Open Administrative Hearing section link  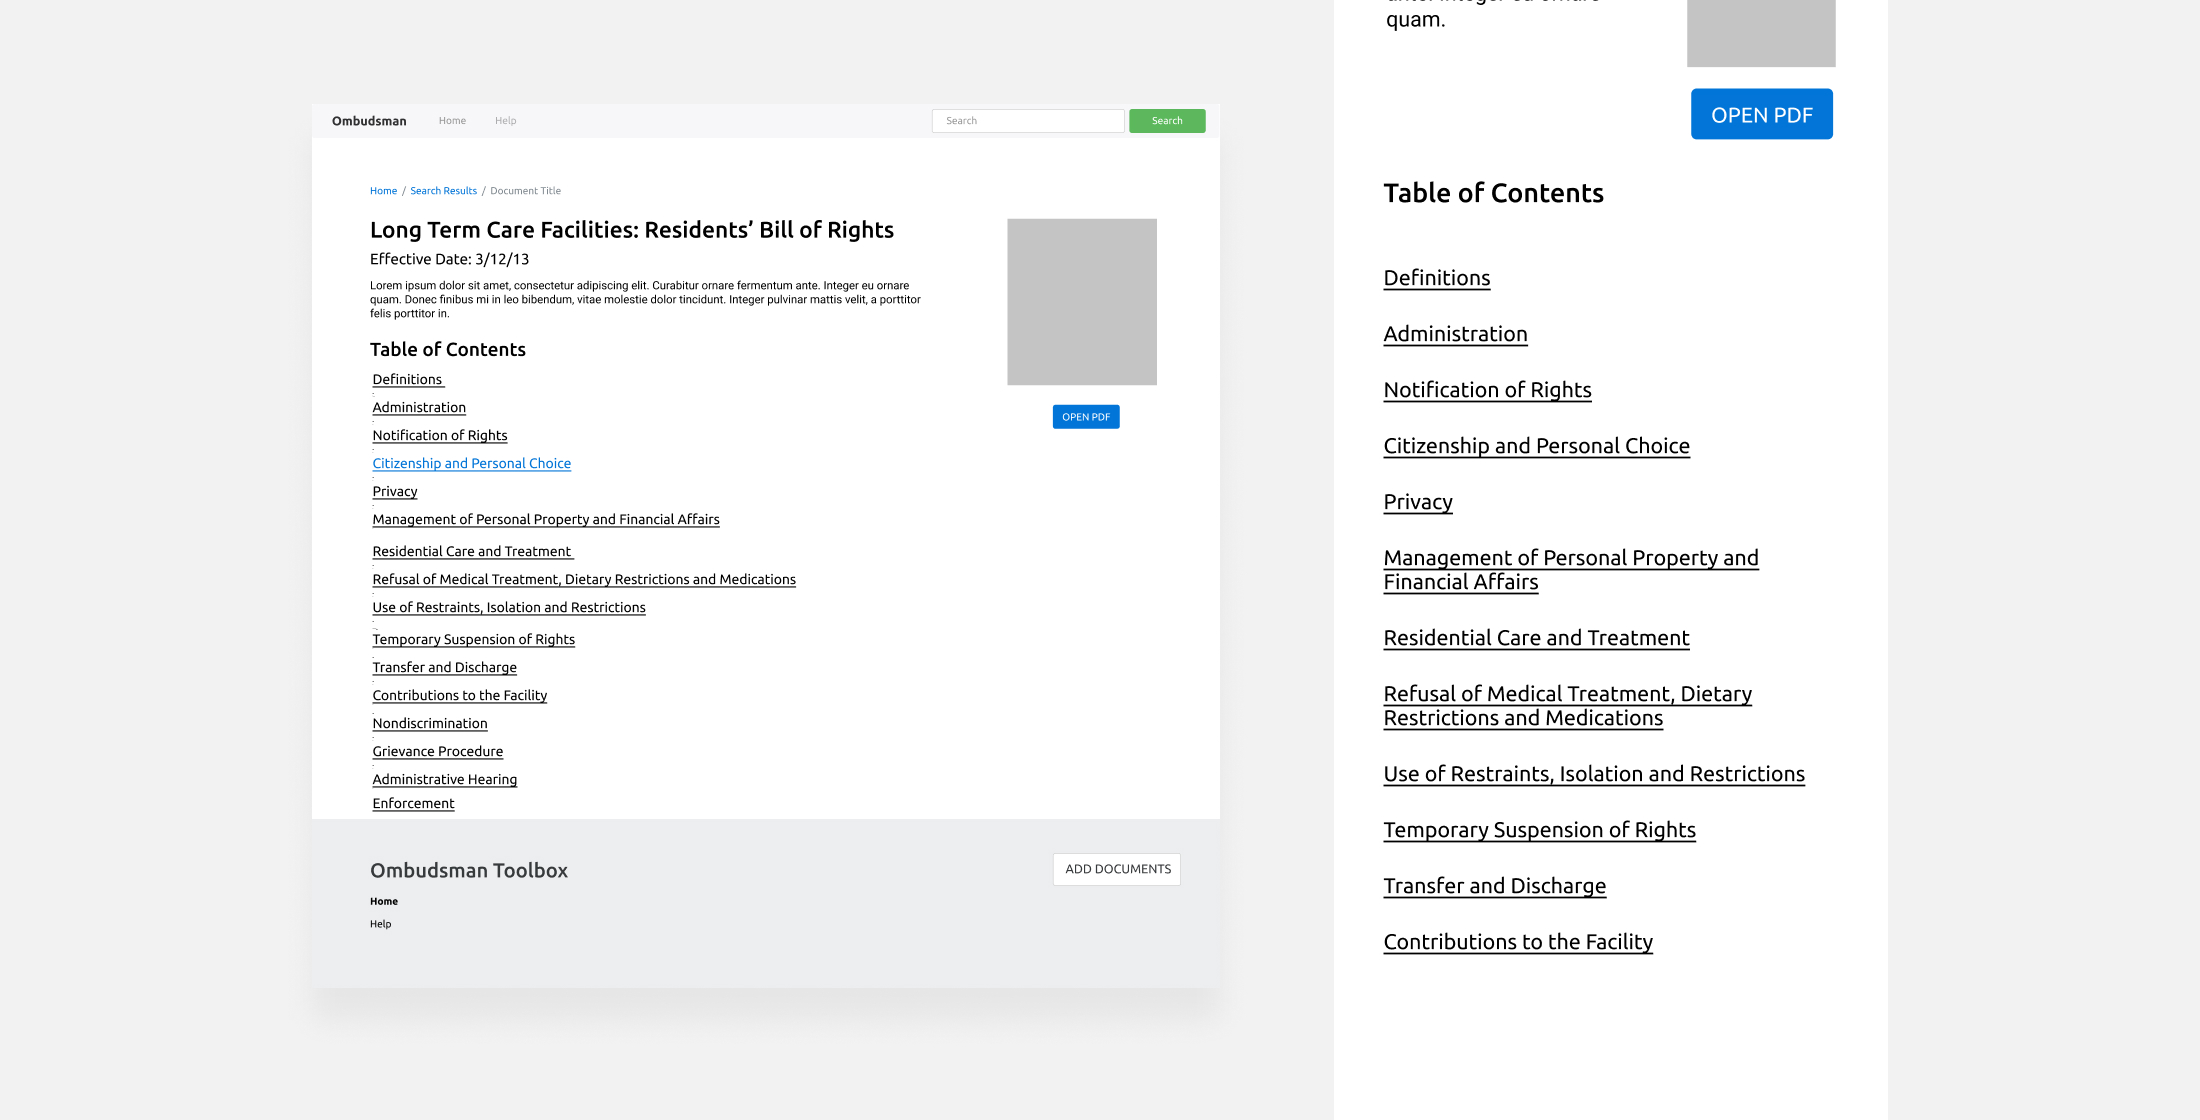coord(444,780)
